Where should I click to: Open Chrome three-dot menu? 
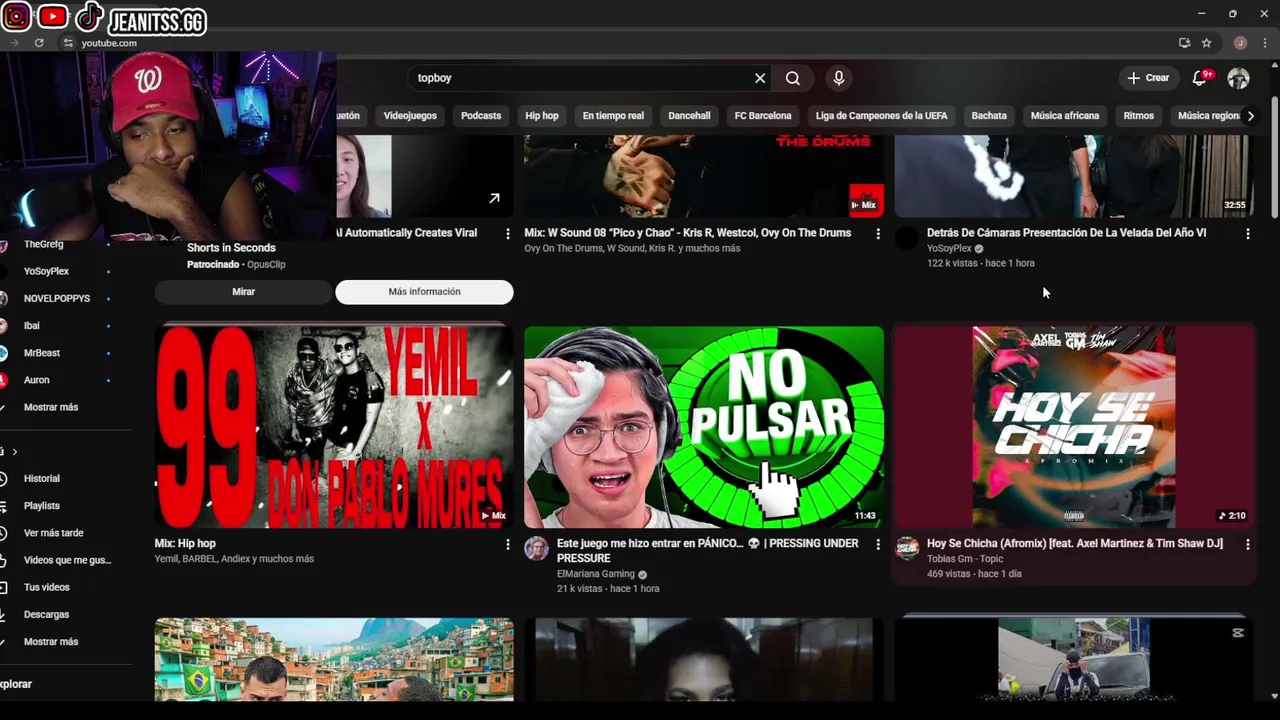(1264, 43)
